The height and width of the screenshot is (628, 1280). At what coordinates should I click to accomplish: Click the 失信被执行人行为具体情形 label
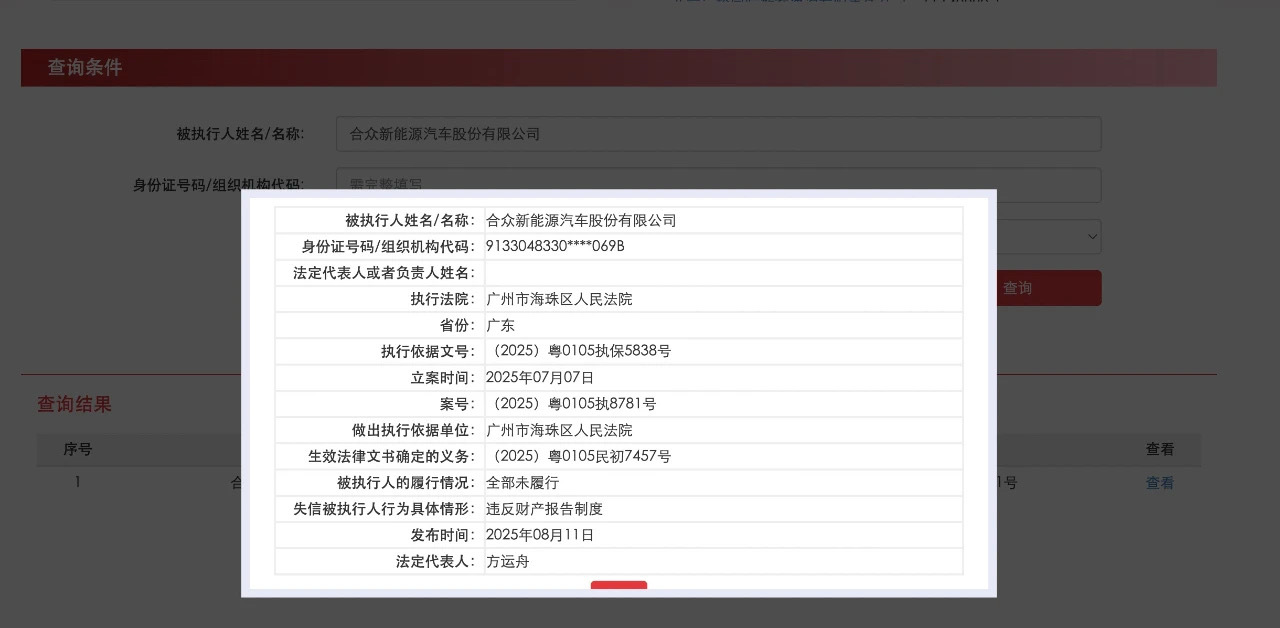(384, 509)
